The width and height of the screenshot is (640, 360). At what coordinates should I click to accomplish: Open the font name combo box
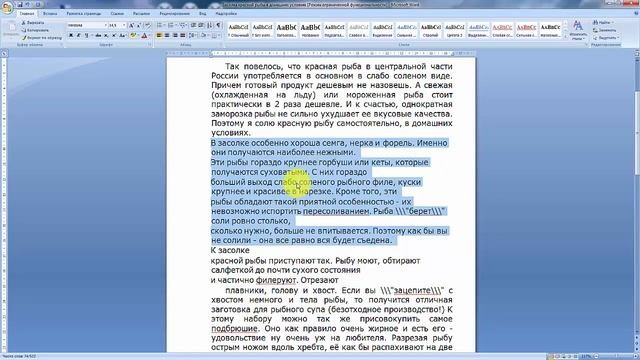[x=87, y=25]
